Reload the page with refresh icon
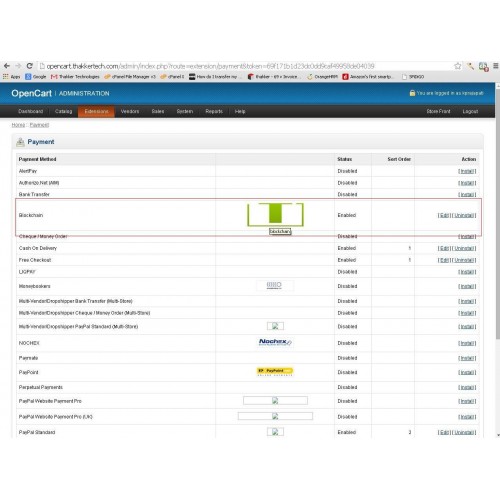This screenshot has width=500, height=500. coord(29,66)
